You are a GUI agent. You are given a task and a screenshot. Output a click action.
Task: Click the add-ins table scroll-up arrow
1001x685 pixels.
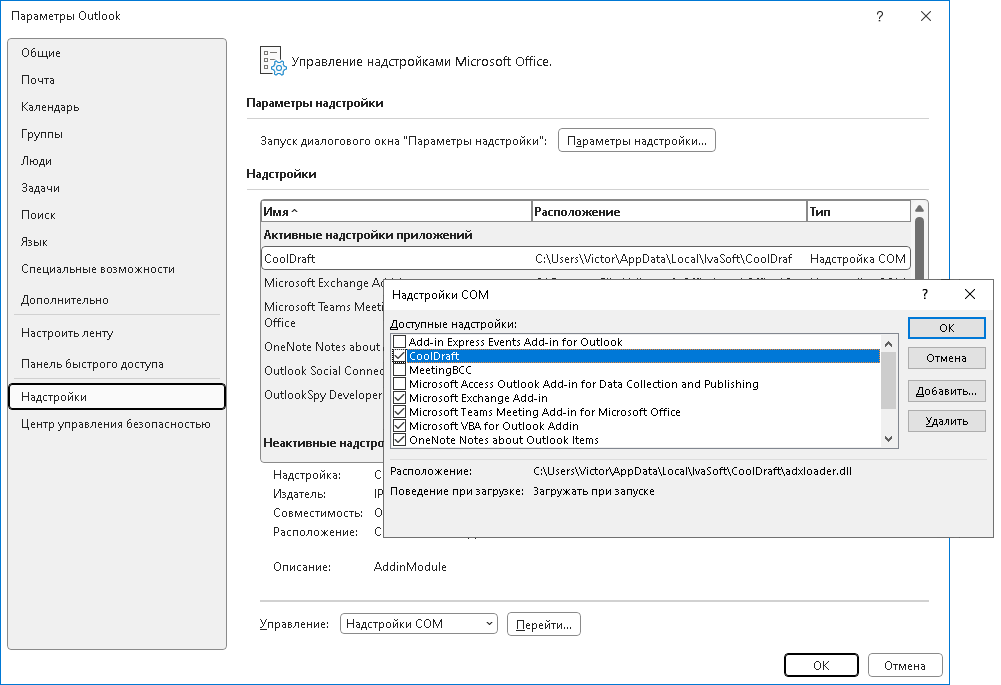(919, 209)
